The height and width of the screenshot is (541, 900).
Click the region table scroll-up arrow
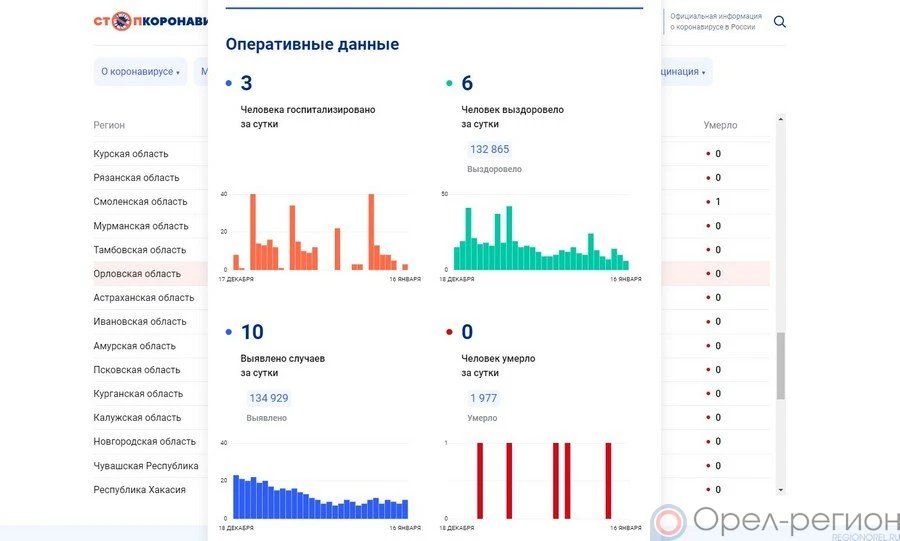pyautogui.click(x=781, y=120)
